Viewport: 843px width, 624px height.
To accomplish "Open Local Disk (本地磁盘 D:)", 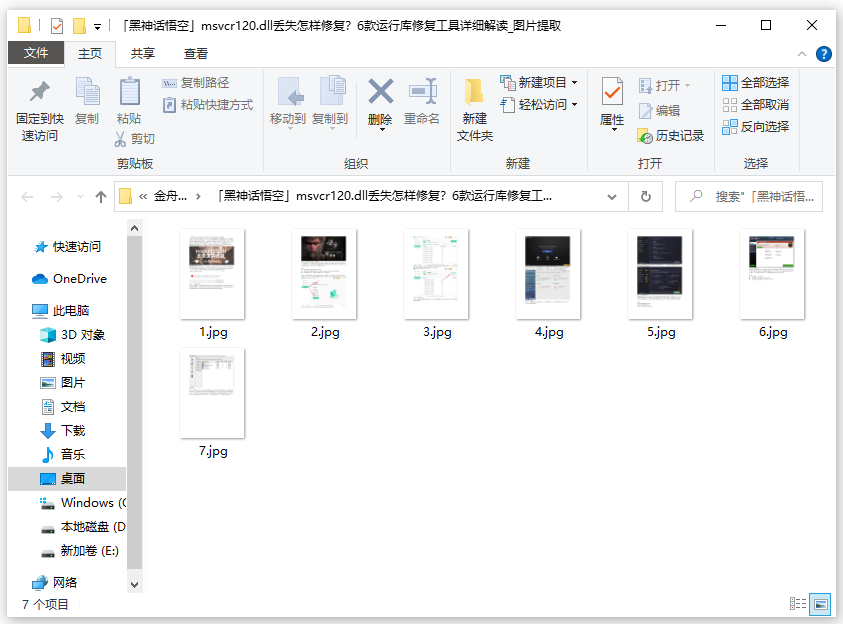I will (83, 527).
